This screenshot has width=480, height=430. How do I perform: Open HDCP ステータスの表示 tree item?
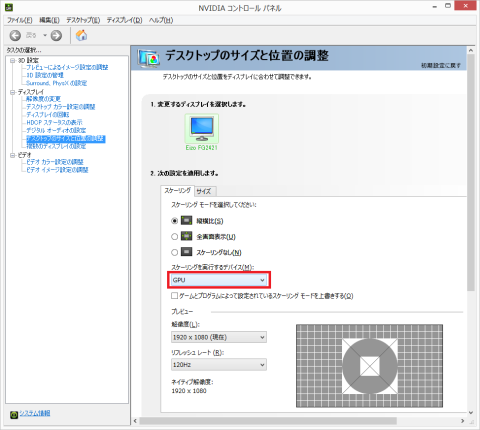pos(54,123)
